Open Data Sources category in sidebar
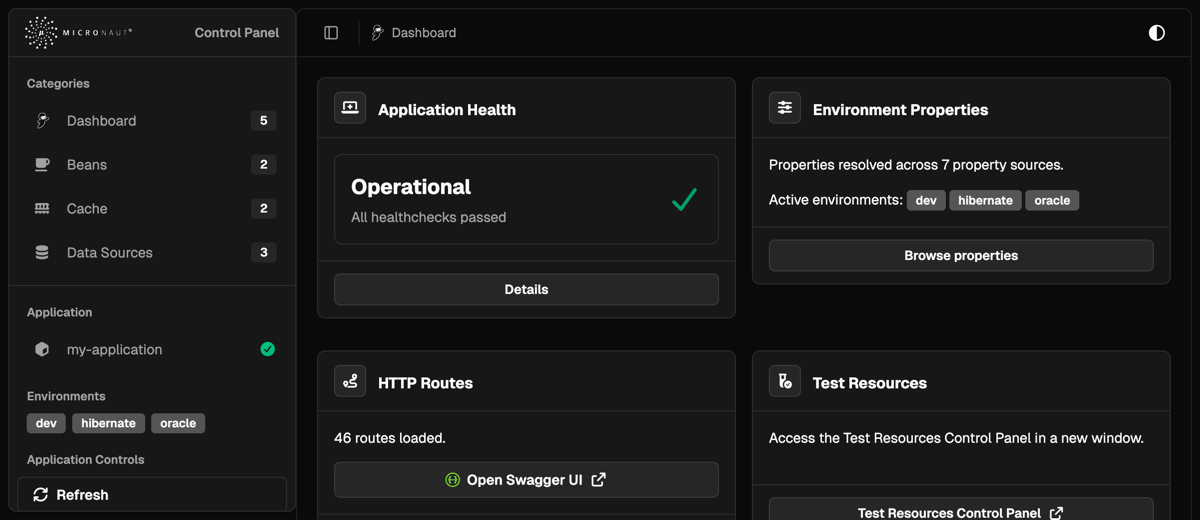Screen dimensions: 1200x520 [151, 253]
